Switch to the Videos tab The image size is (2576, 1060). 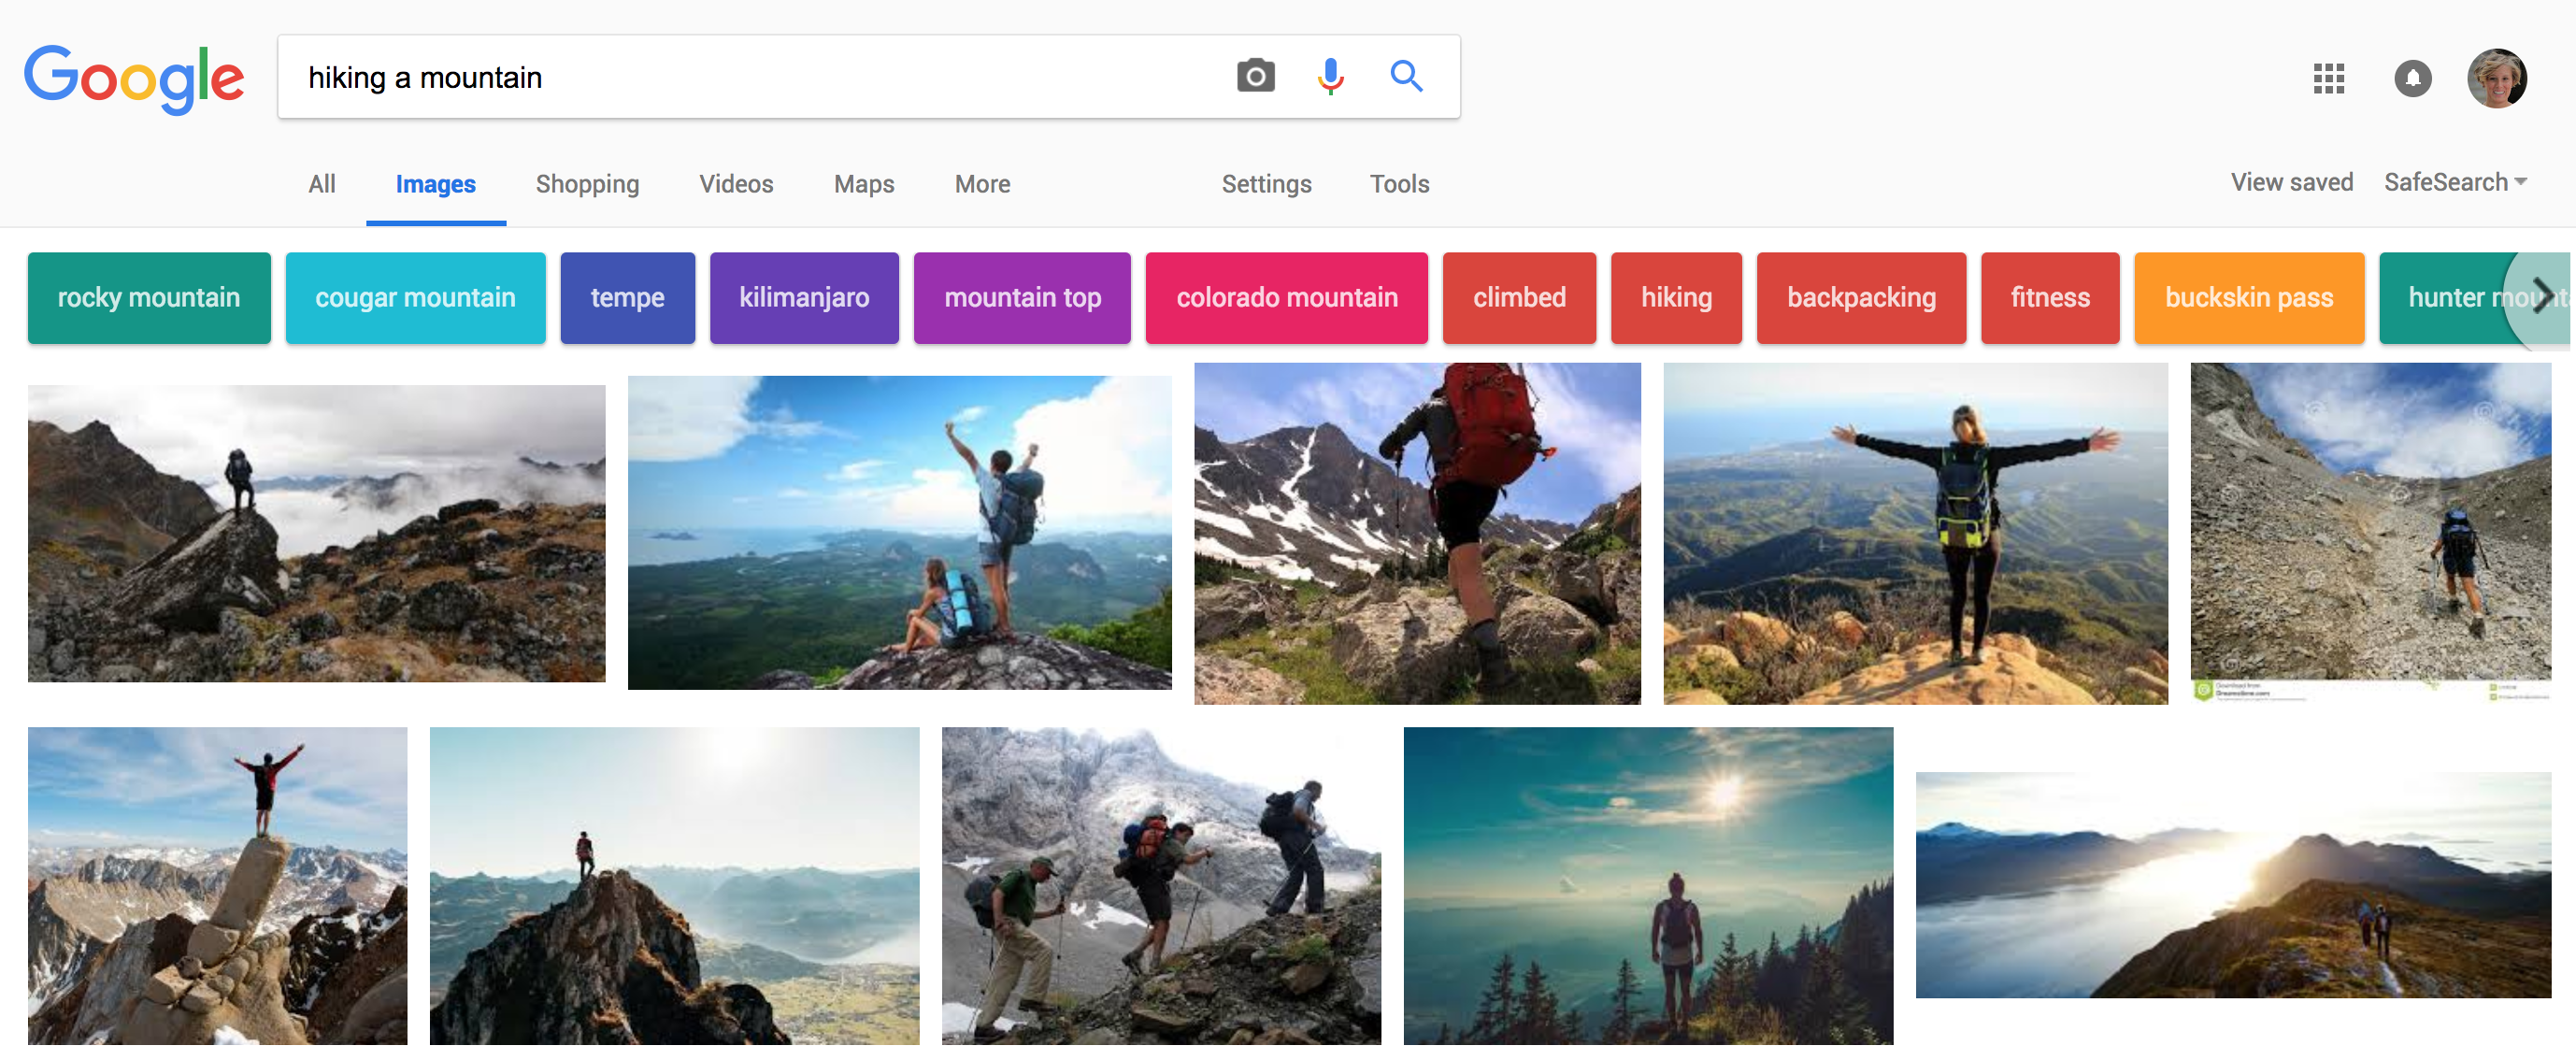[x=736, y=184]
